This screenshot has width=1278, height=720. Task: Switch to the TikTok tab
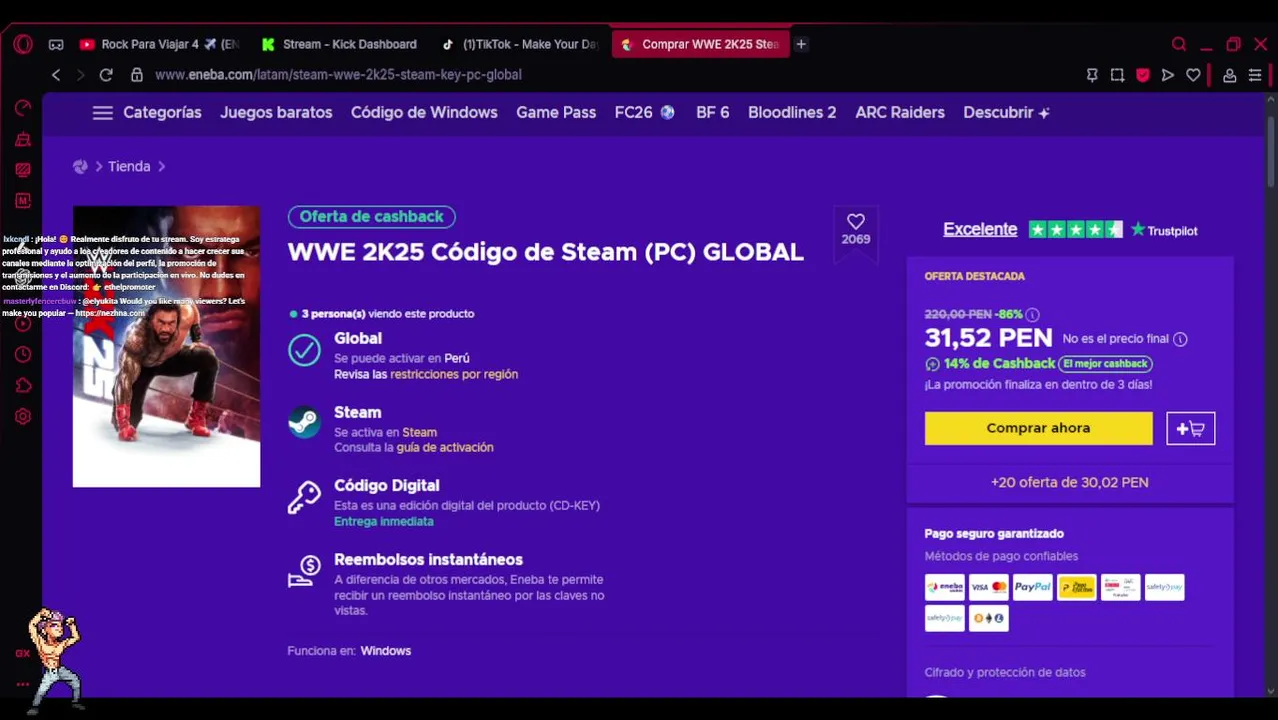[x=520, y=44]
